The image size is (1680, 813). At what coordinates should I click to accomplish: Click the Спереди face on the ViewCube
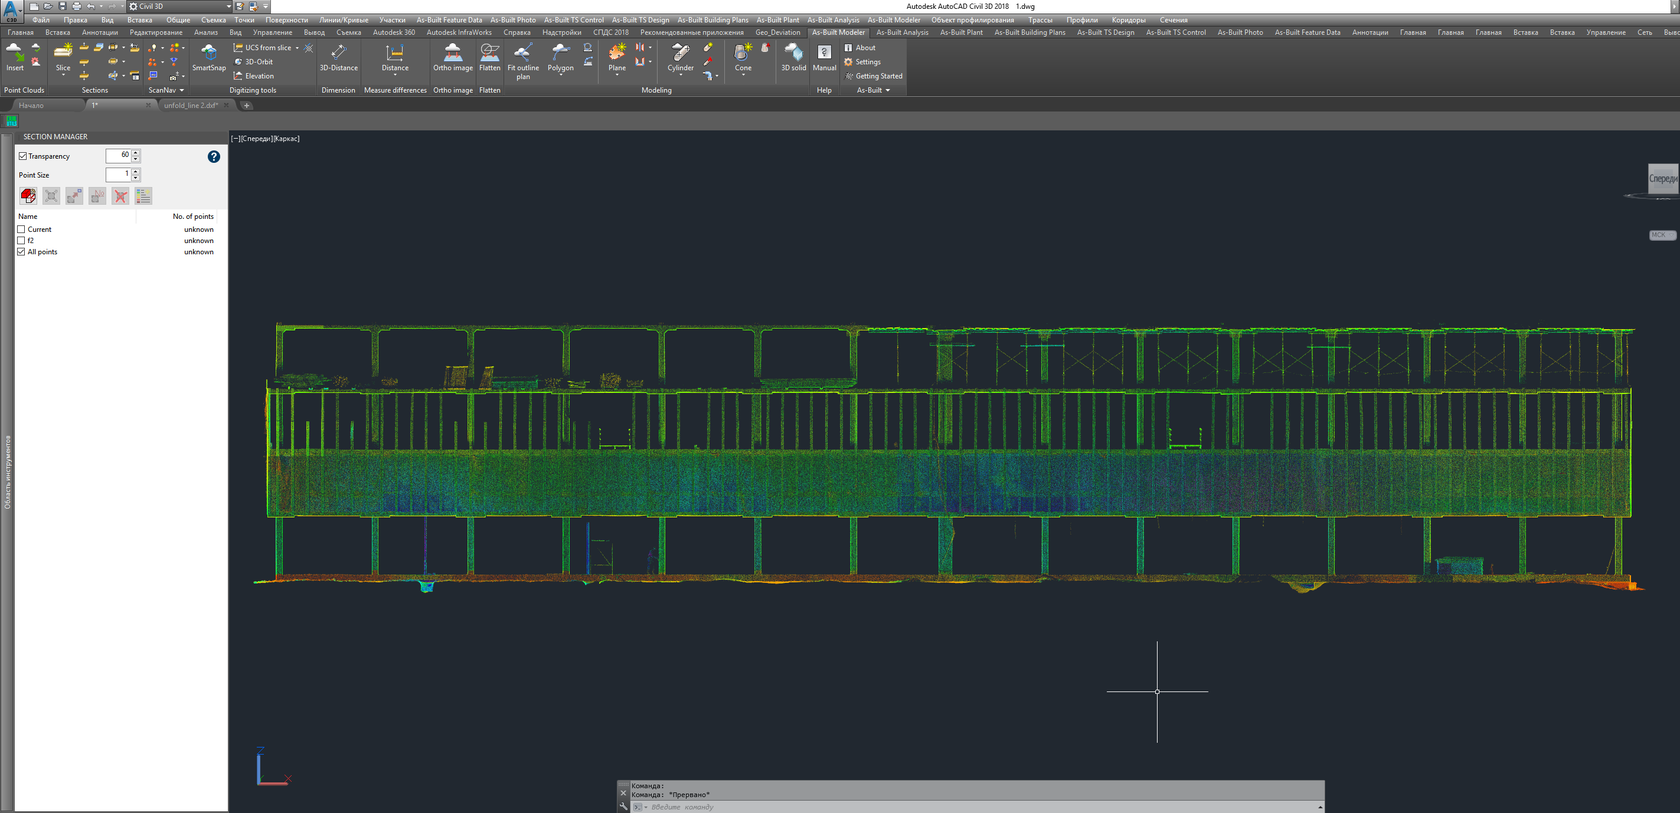point(1664,178)
